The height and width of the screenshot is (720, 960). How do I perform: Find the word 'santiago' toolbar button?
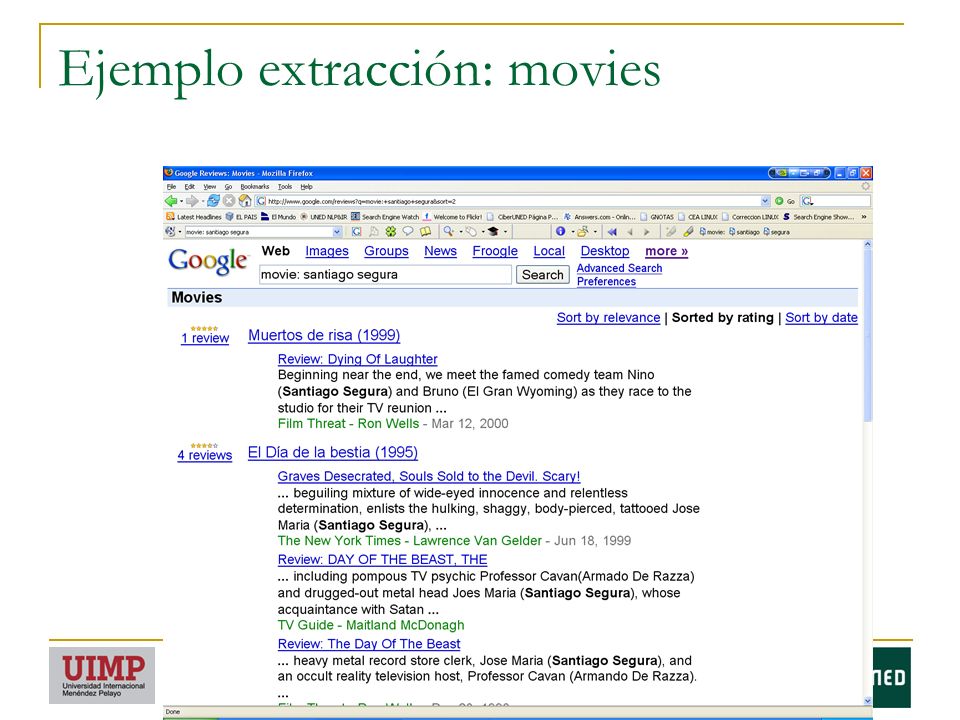pos(744,232)
